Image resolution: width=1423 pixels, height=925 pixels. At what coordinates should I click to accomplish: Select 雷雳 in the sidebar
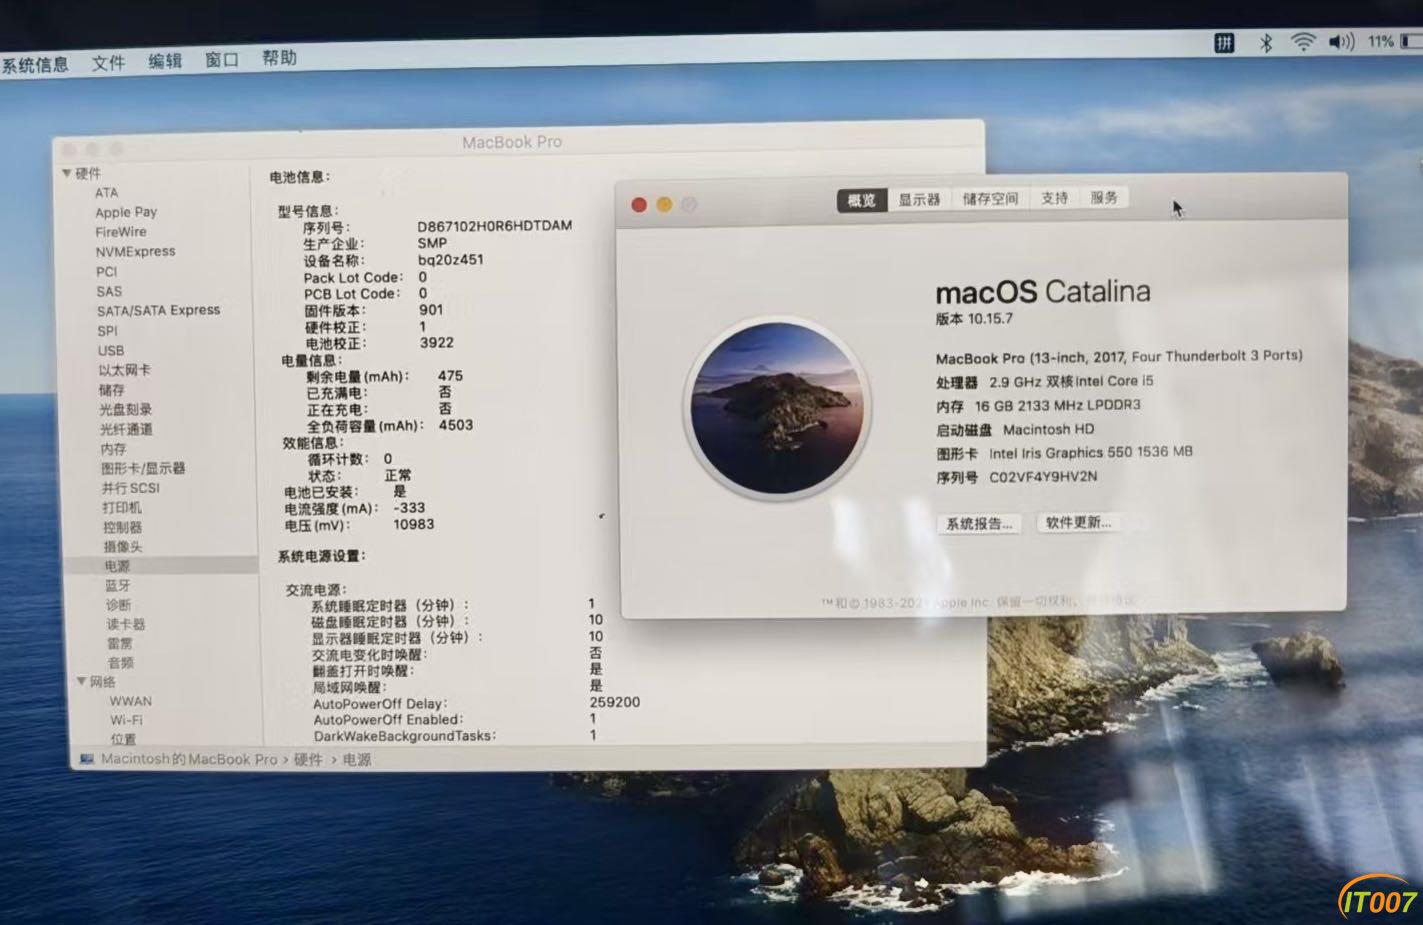point(120,643)
